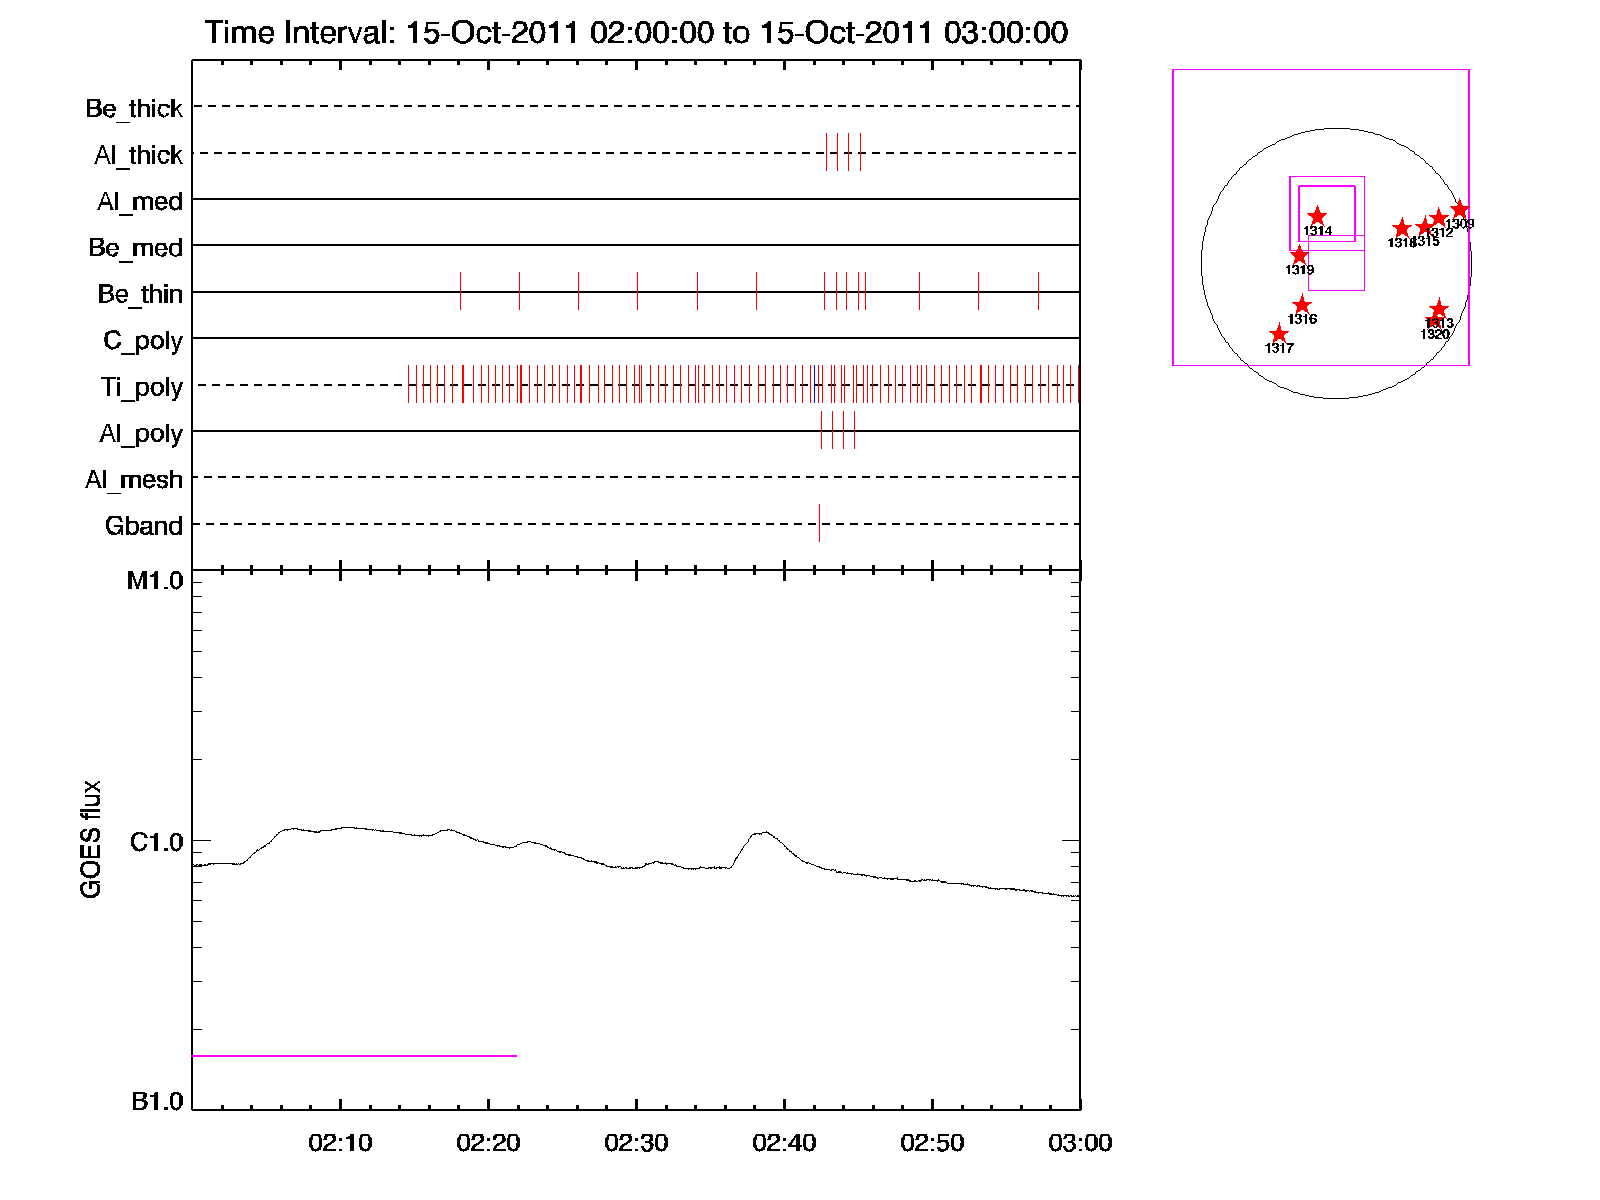Click the star marker for region 1309
The image size is (1600, 1200).
(x=1460, y=209)
